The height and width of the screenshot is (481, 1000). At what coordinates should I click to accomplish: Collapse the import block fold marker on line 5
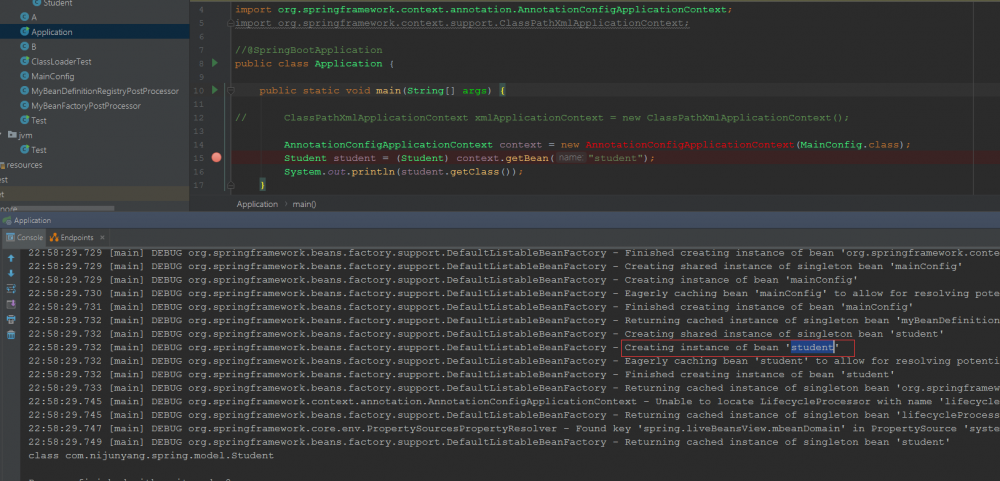(231, 23)
